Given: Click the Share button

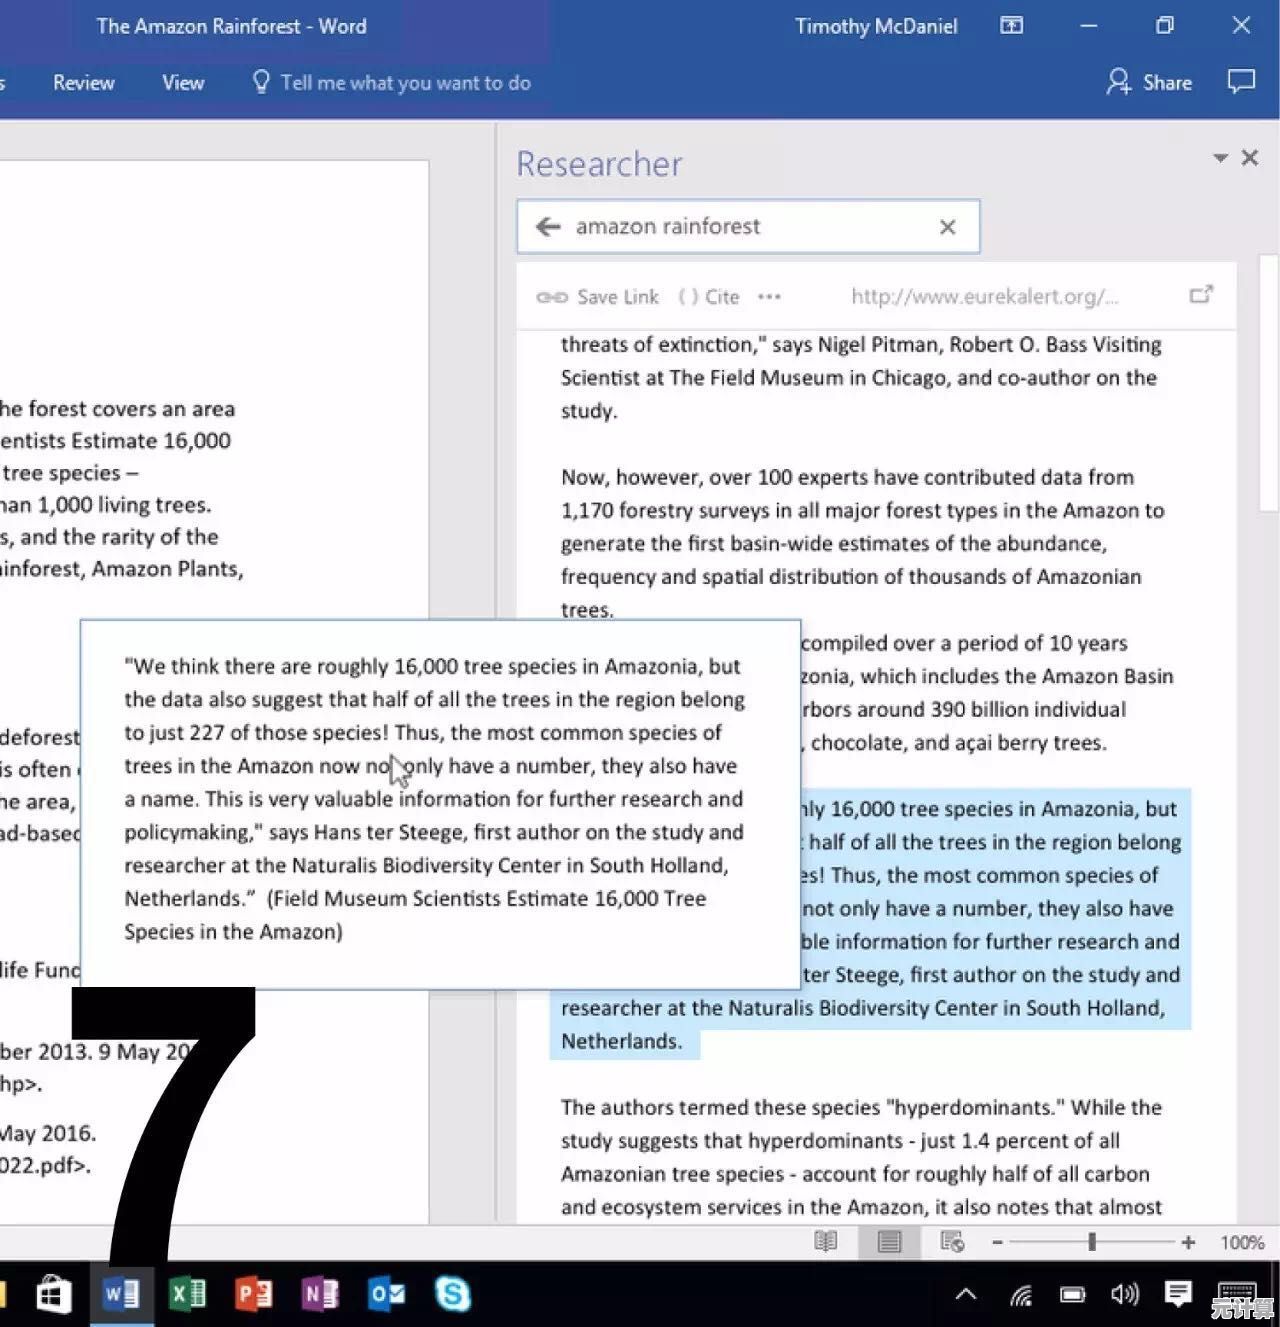Looking at the screenshot, I should [x=1149, y=83].
